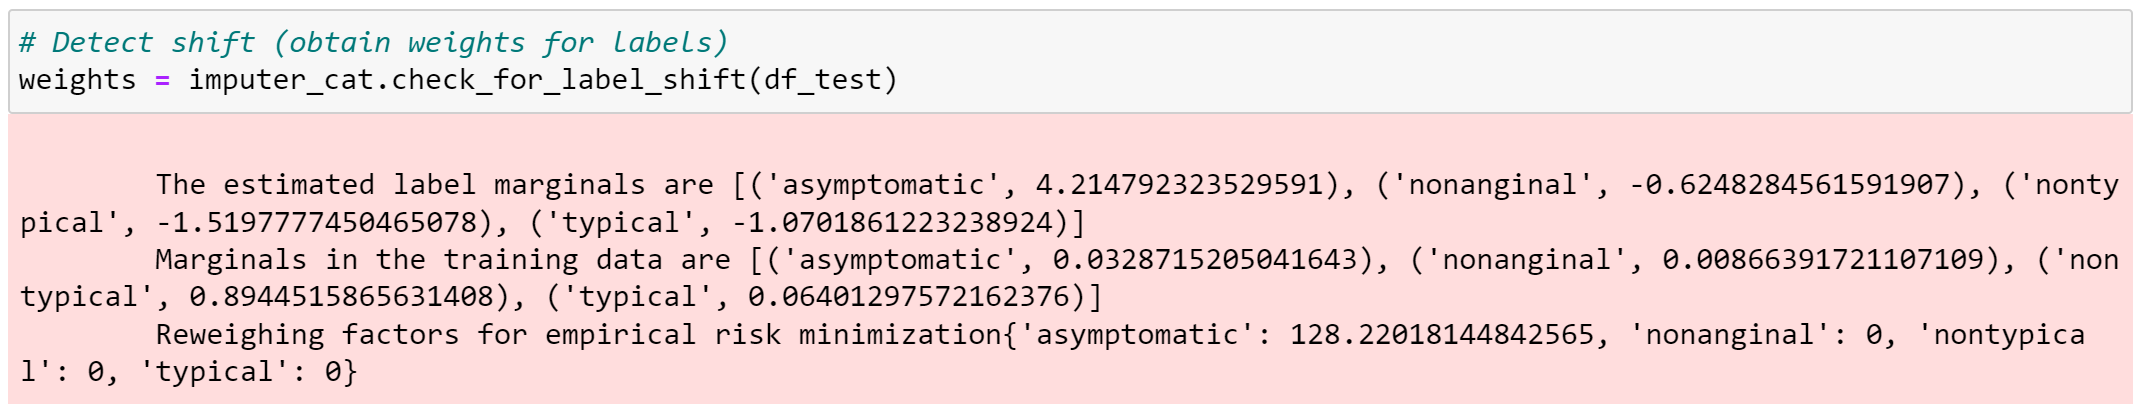Click the imputer_cat object name
The width and height of the screenshot is (2141, 404).
point(280,80)
